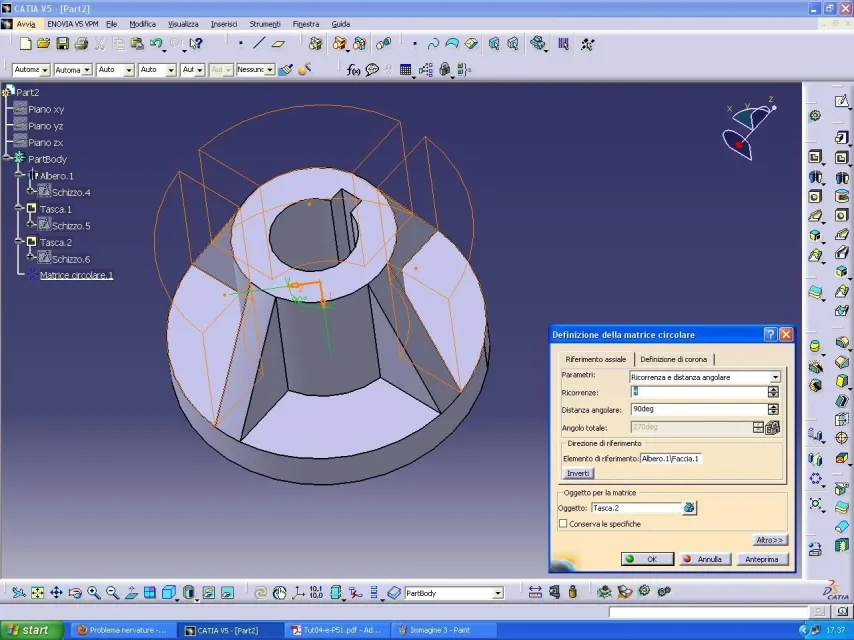Open the Avvia menu

pyautogui.click(x=26, y=24)
